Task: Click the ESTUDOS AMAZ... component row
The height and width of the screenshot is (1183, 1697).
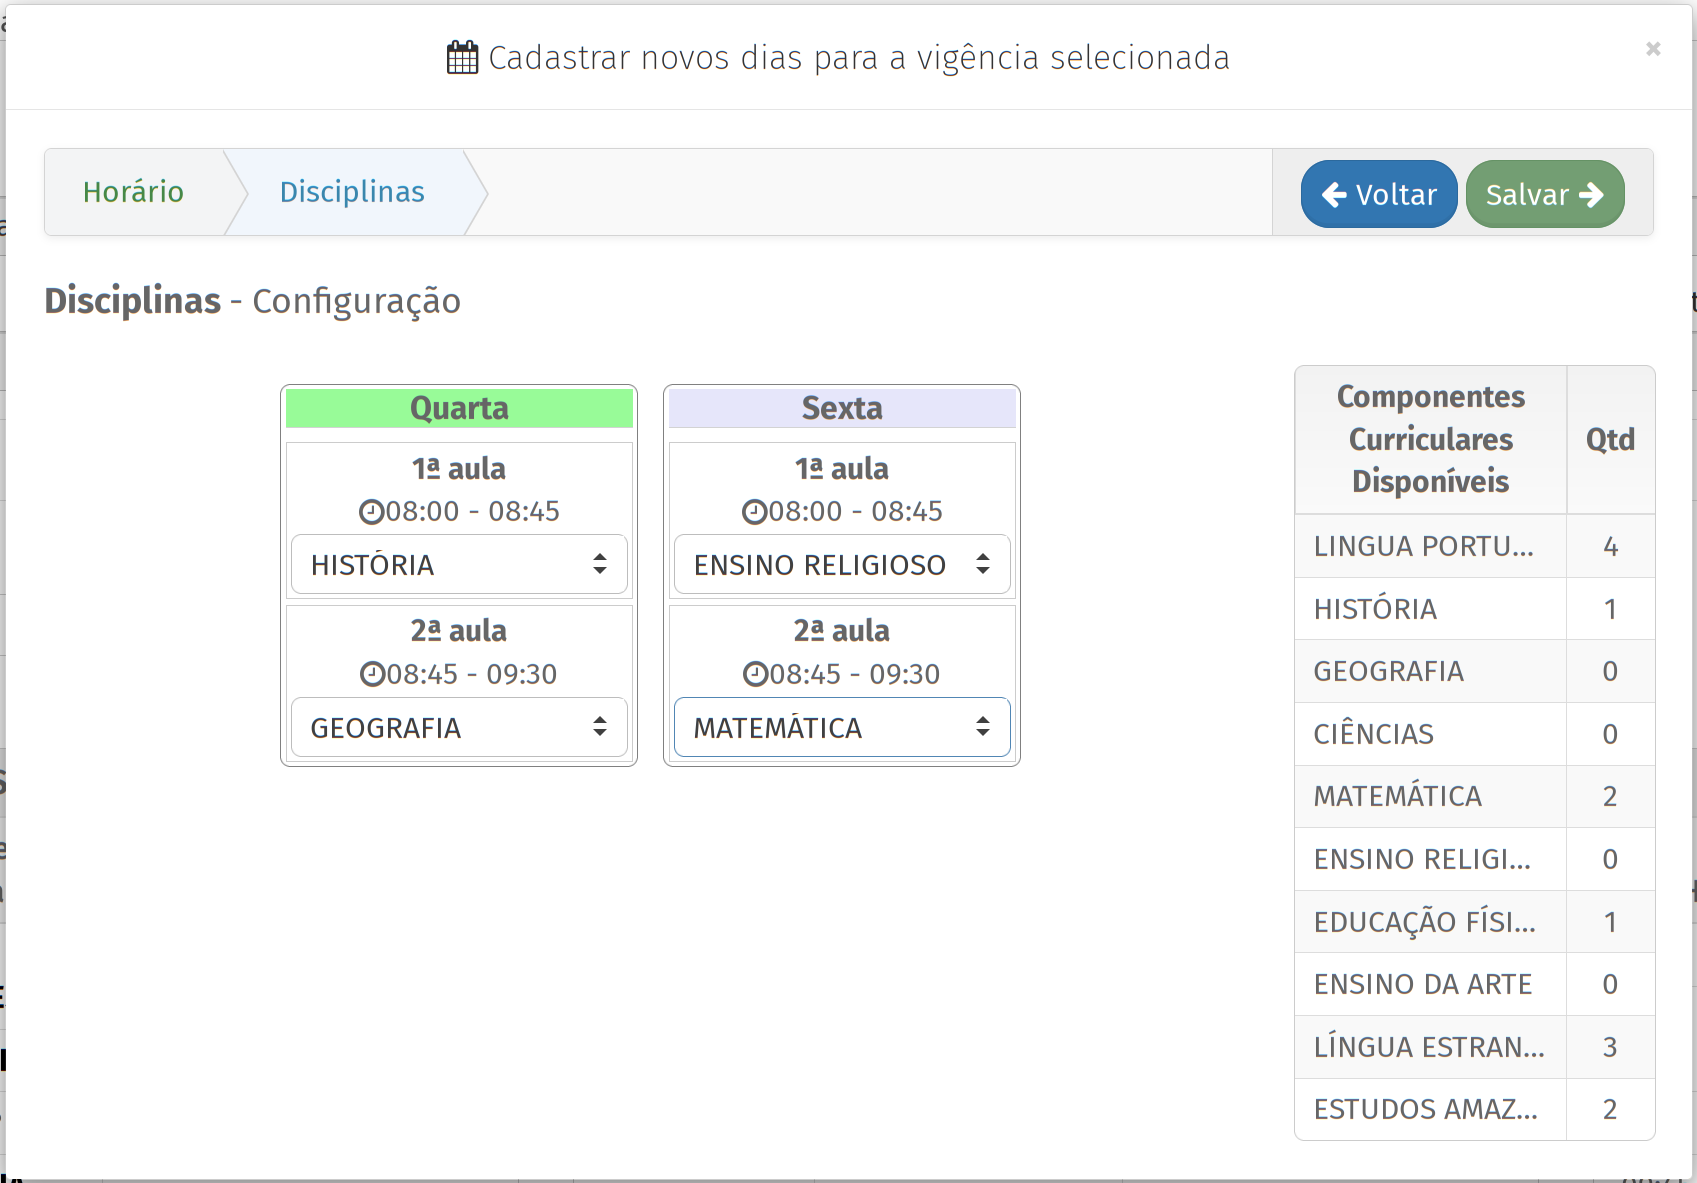Action: (1425, 1109)
